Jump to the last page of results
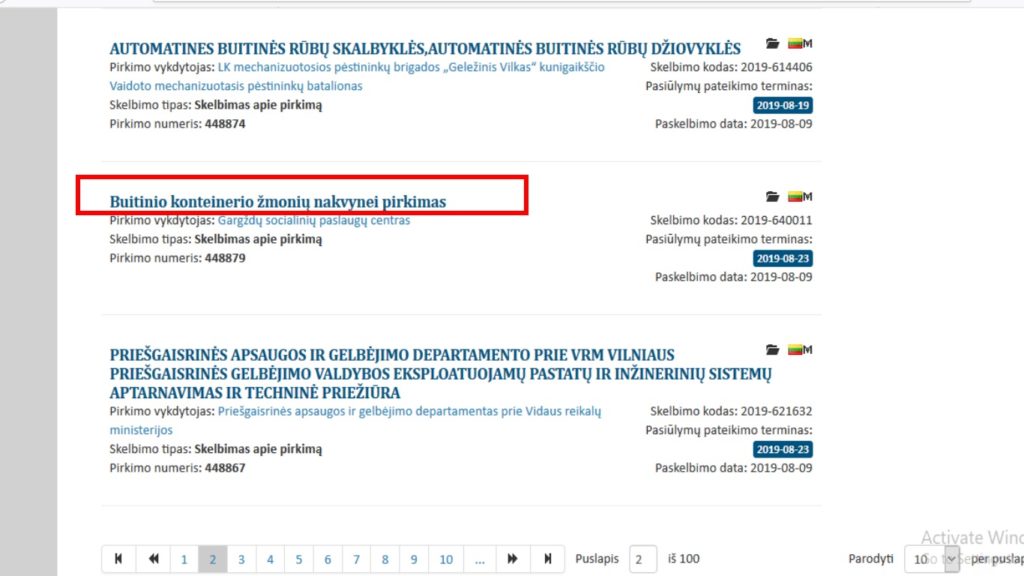The image size is (1024, 576). [x=547, y=559]
